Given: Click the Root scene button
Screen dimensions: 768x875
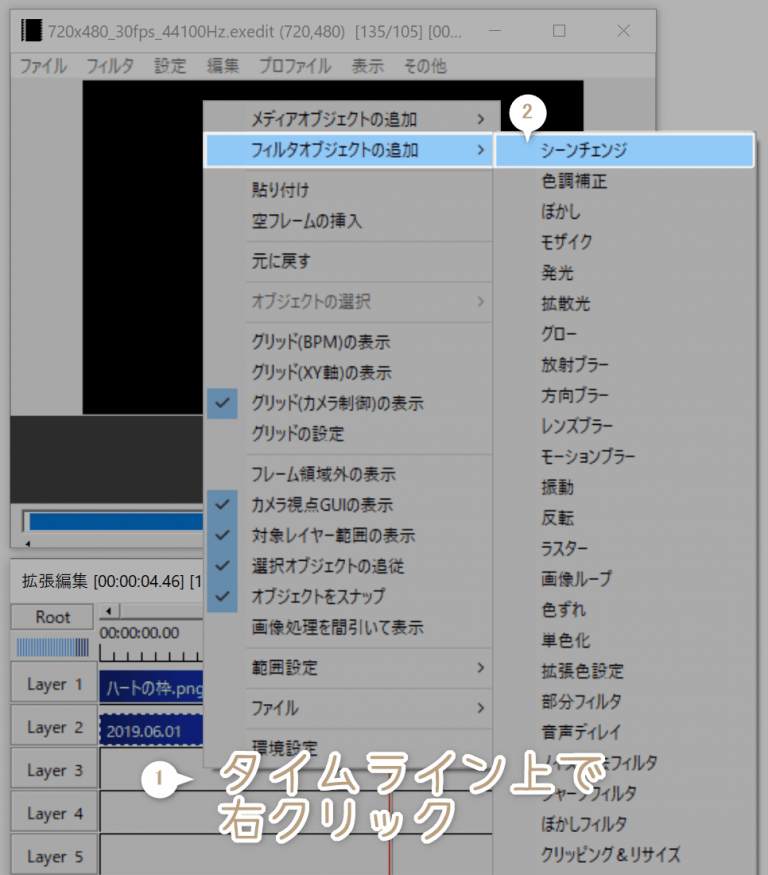Looking at the screenshot, I should [52, 617].
